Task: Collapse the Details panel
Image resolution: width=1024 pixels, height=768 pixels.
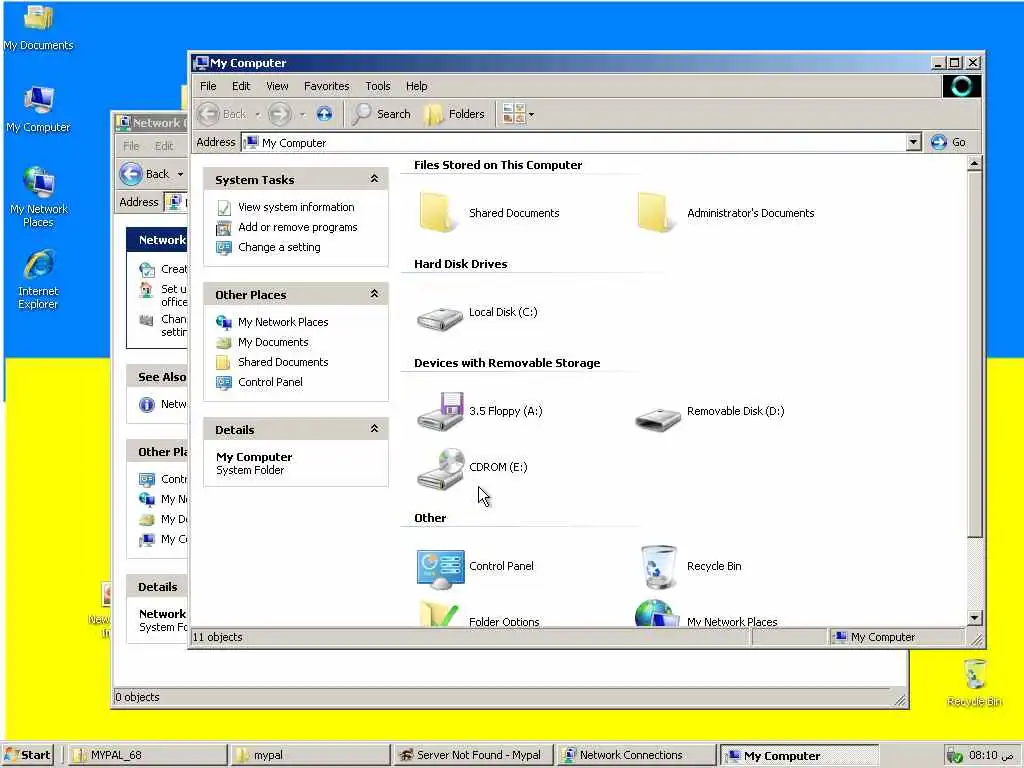Action: pos(374,429)
